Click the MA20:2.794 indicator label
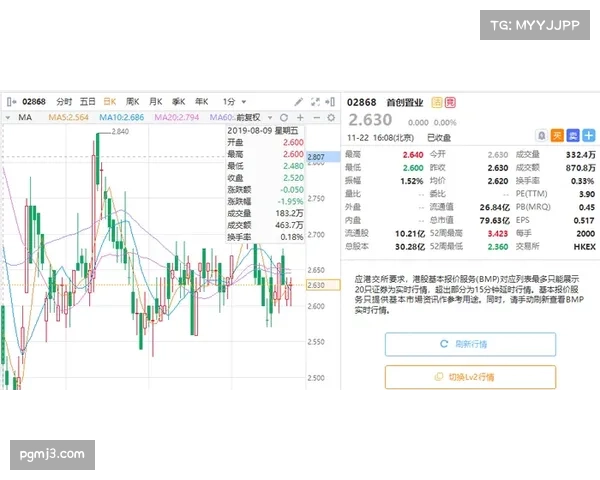Viewport: 600px width, 480px height. [177, 118]
